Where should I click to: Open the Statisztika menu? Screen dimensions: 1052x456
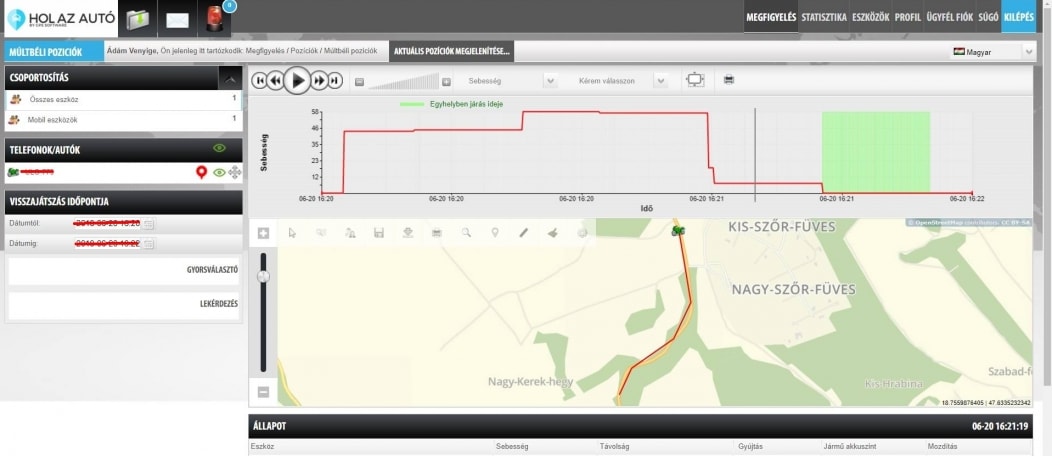point(824,17)
